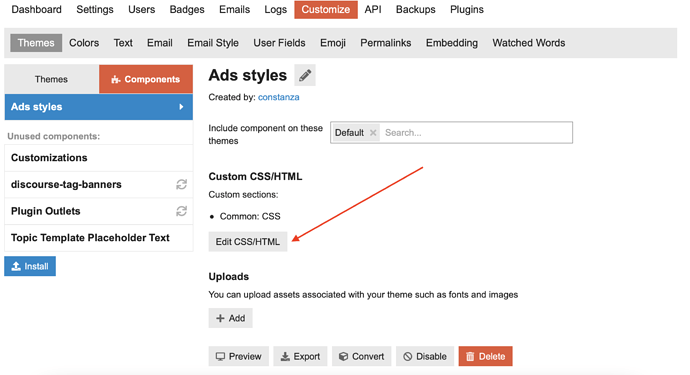This screenshot has width=690, height=375.
Task: Switch to the Emoji sub-tab
Action: coord(333,43)
